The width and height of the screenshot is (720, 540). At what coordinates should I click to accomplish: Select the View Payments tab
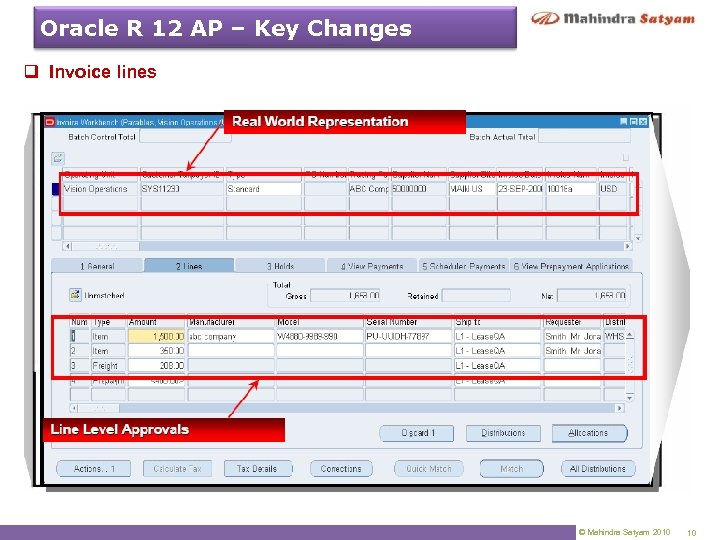[372, 266]
